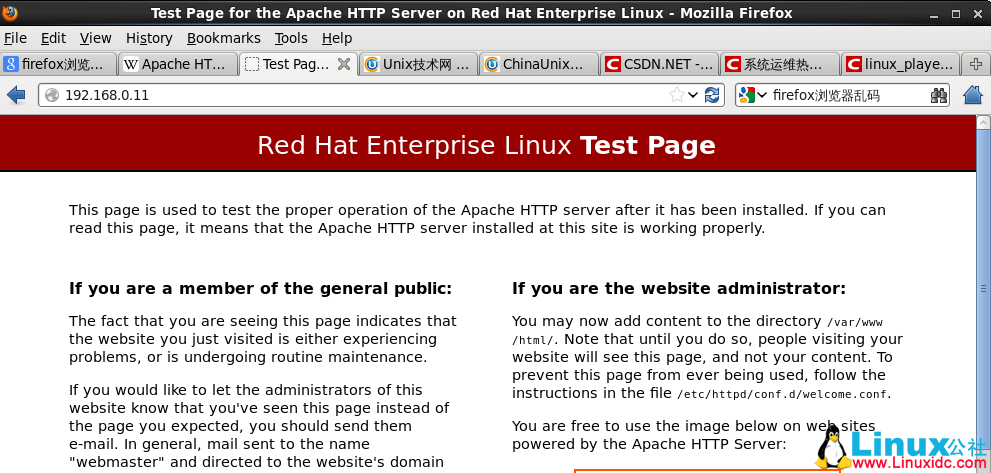This screenshot has width=991, height=473.
Task: Click the binoculars search icon
Action: point(939,95)
